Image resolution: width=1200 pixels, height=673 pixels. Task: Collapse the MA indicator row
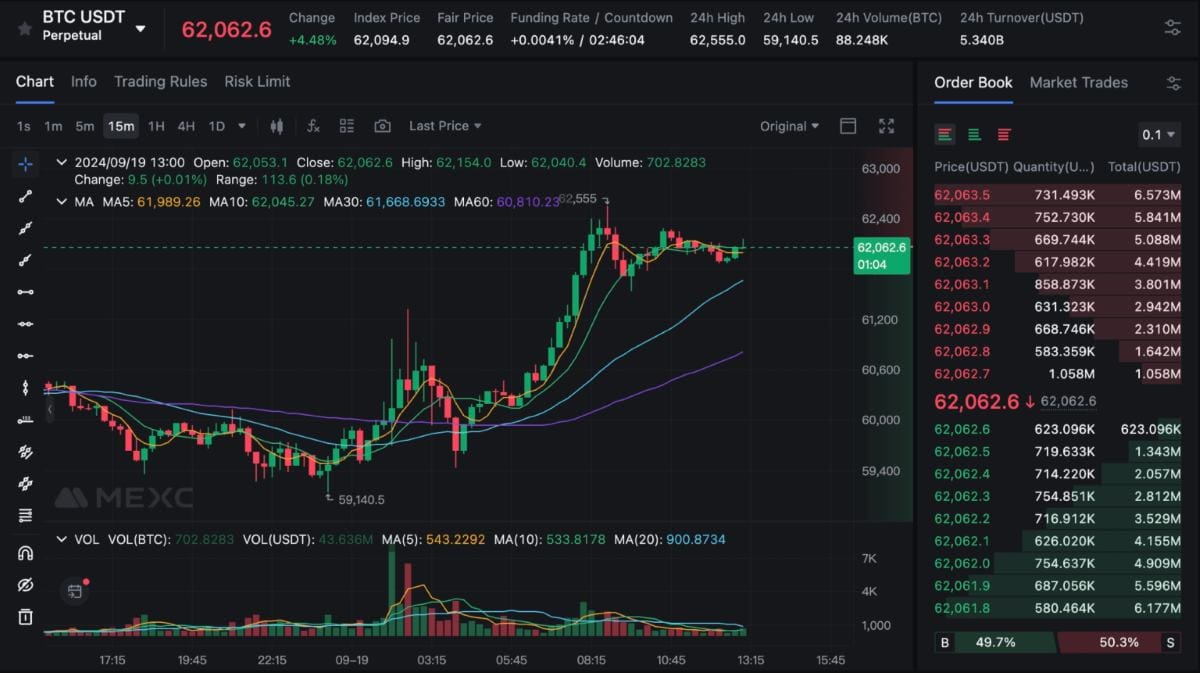(x=61, y=201)
